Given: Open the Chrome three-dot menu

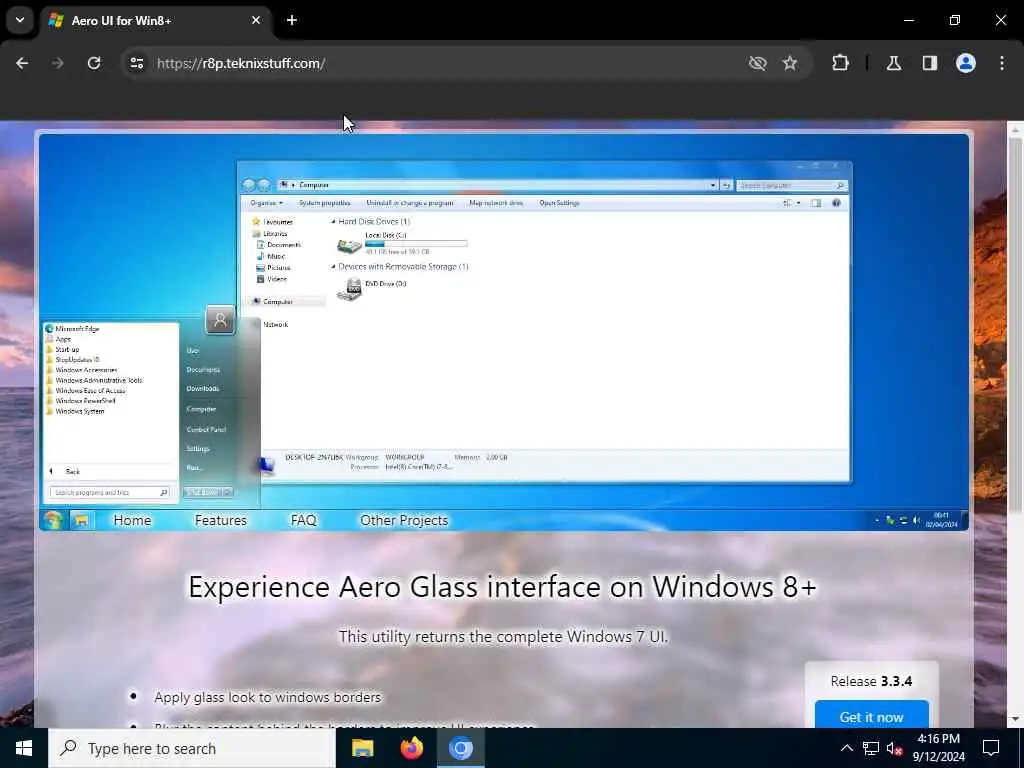Looking at the screenshot, I should point(1002,63).
